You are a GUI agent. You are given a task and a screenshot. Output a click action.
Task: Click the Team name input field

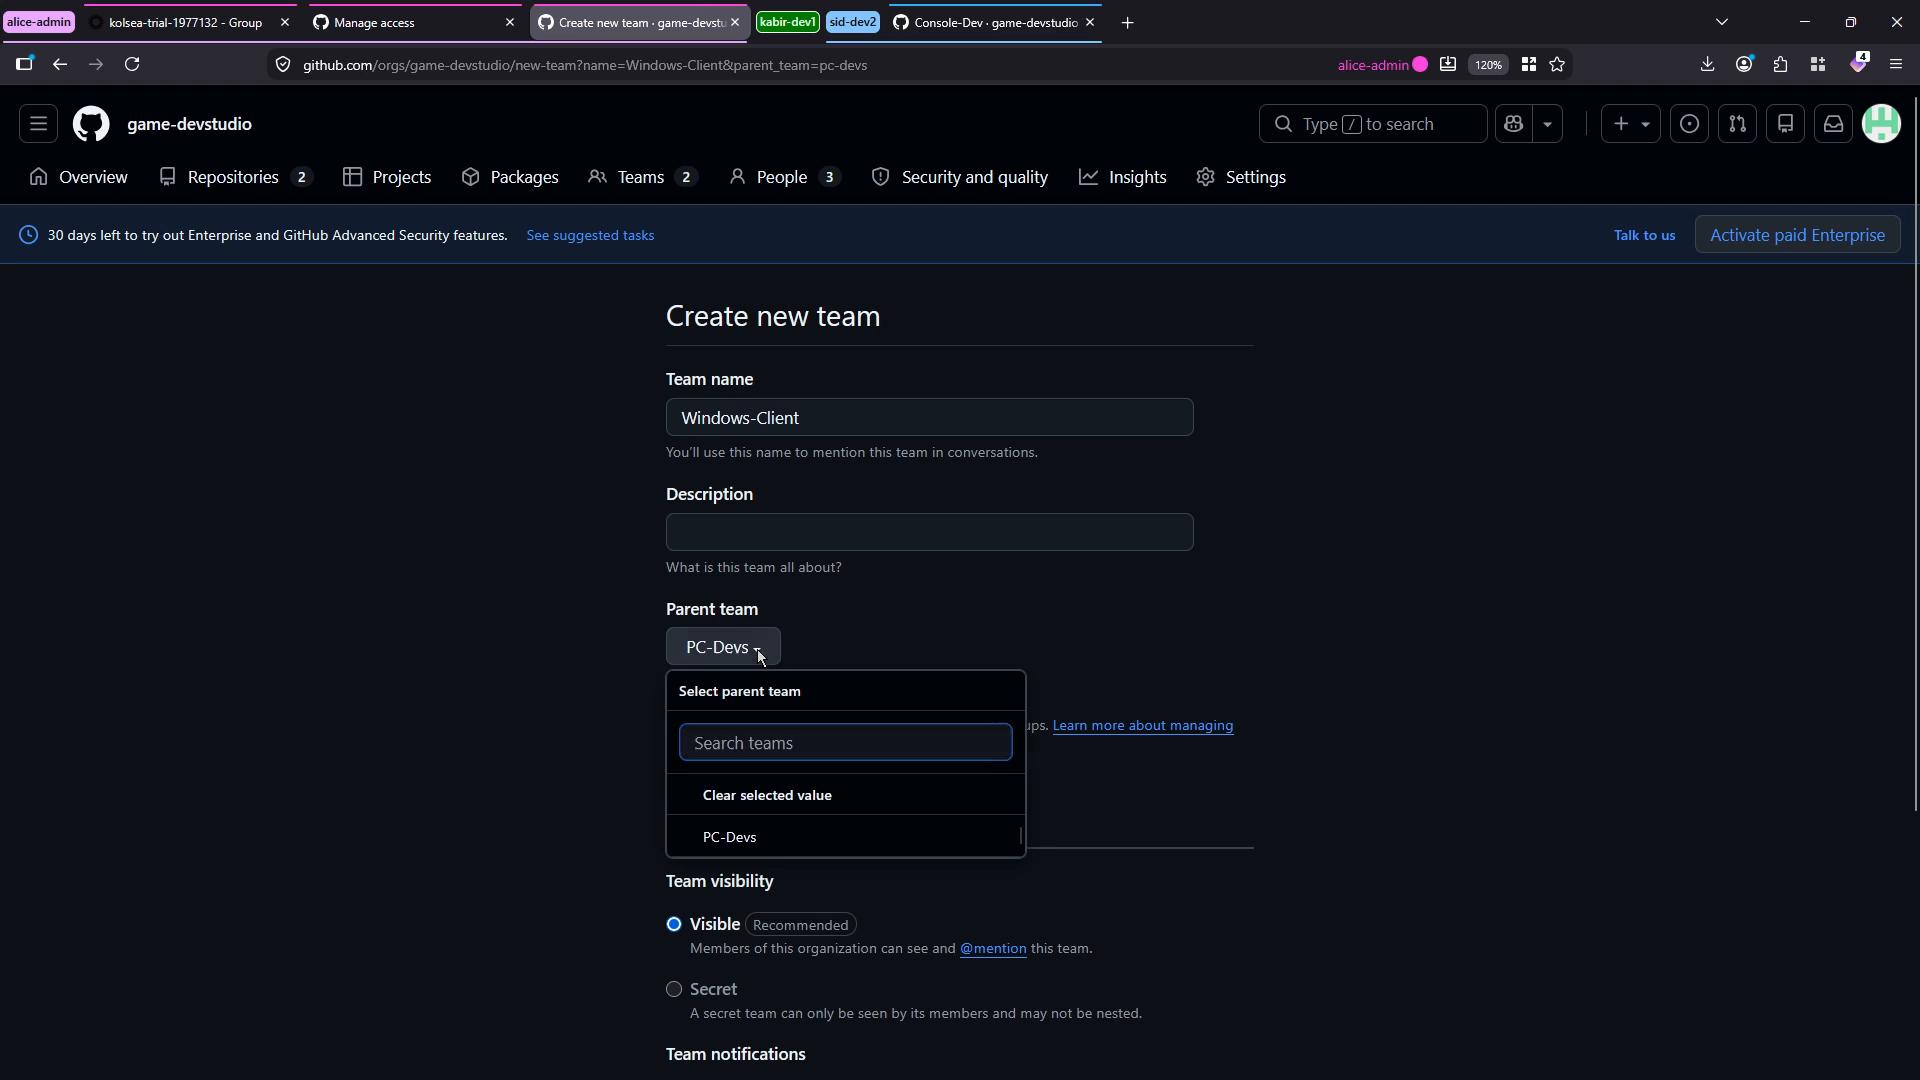click(929, 417)
